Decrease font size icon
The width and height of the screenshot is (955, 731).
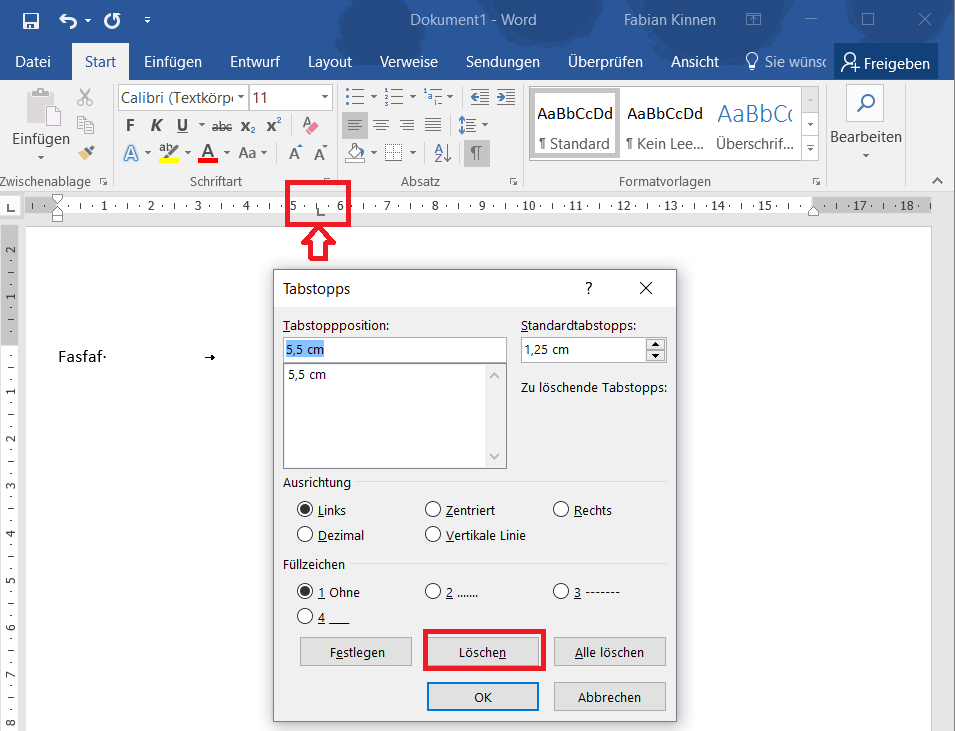pyautogui.click(x=320, y=153)
